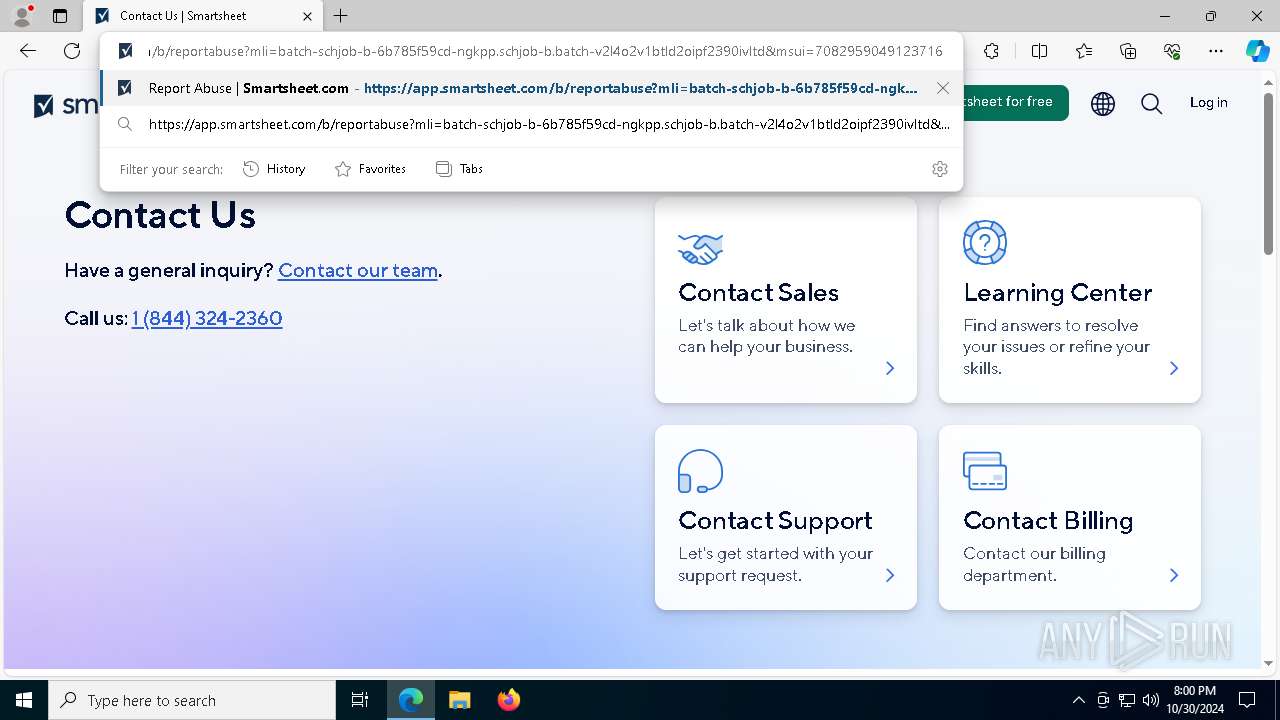Screen dimensions: 1280x720
Task: Open Smartsheet site search magnifier
Action: point(1152,103)
